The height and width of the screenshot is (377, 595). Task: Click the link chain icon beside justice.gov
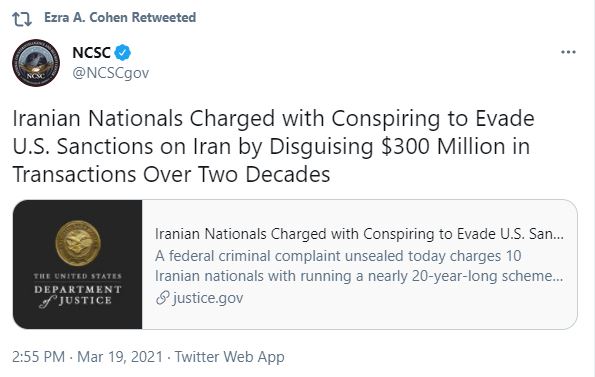(x=162, y=298)
